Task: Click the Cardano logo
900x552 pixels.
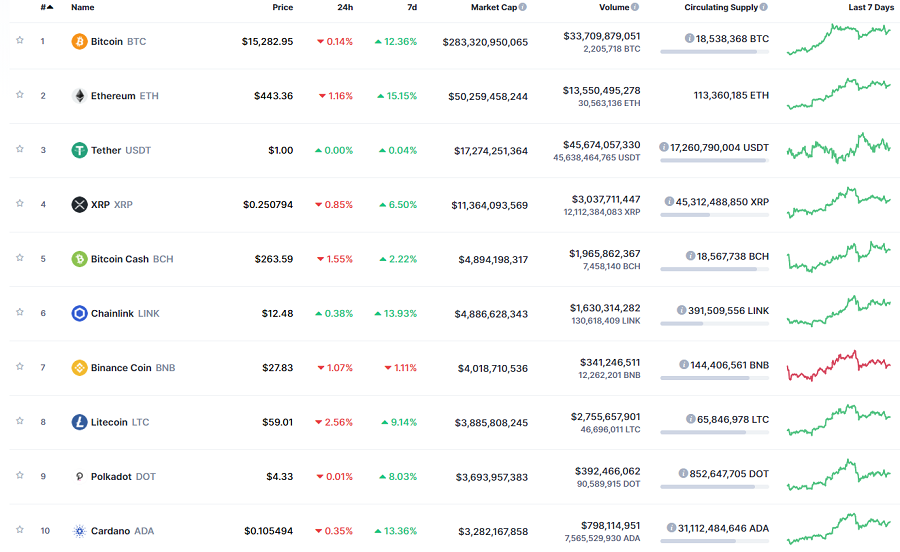Action: [79, 531]
